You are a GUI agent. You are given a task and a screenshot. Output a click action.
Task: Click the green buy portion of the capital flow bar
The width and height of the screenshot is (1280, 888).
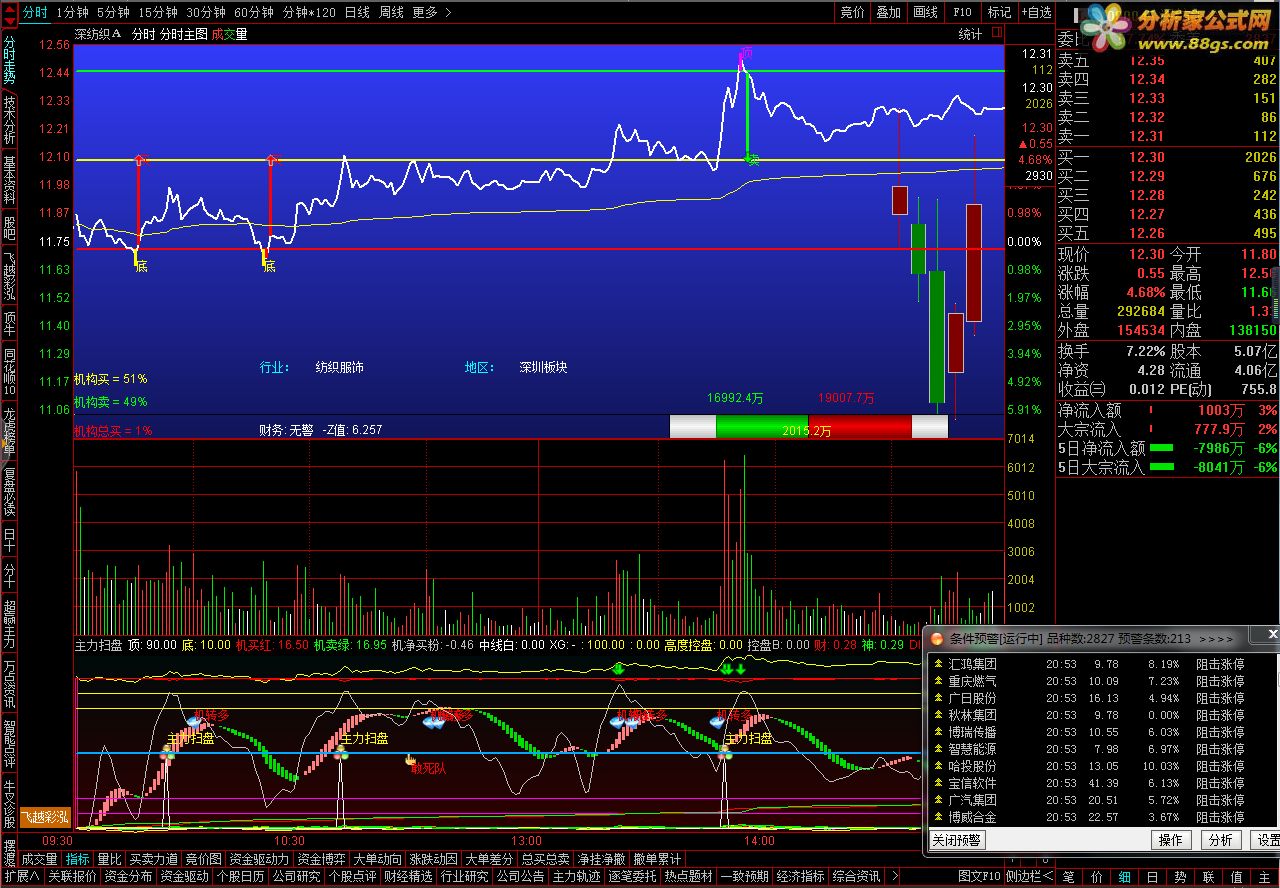[x=762, y=427]
